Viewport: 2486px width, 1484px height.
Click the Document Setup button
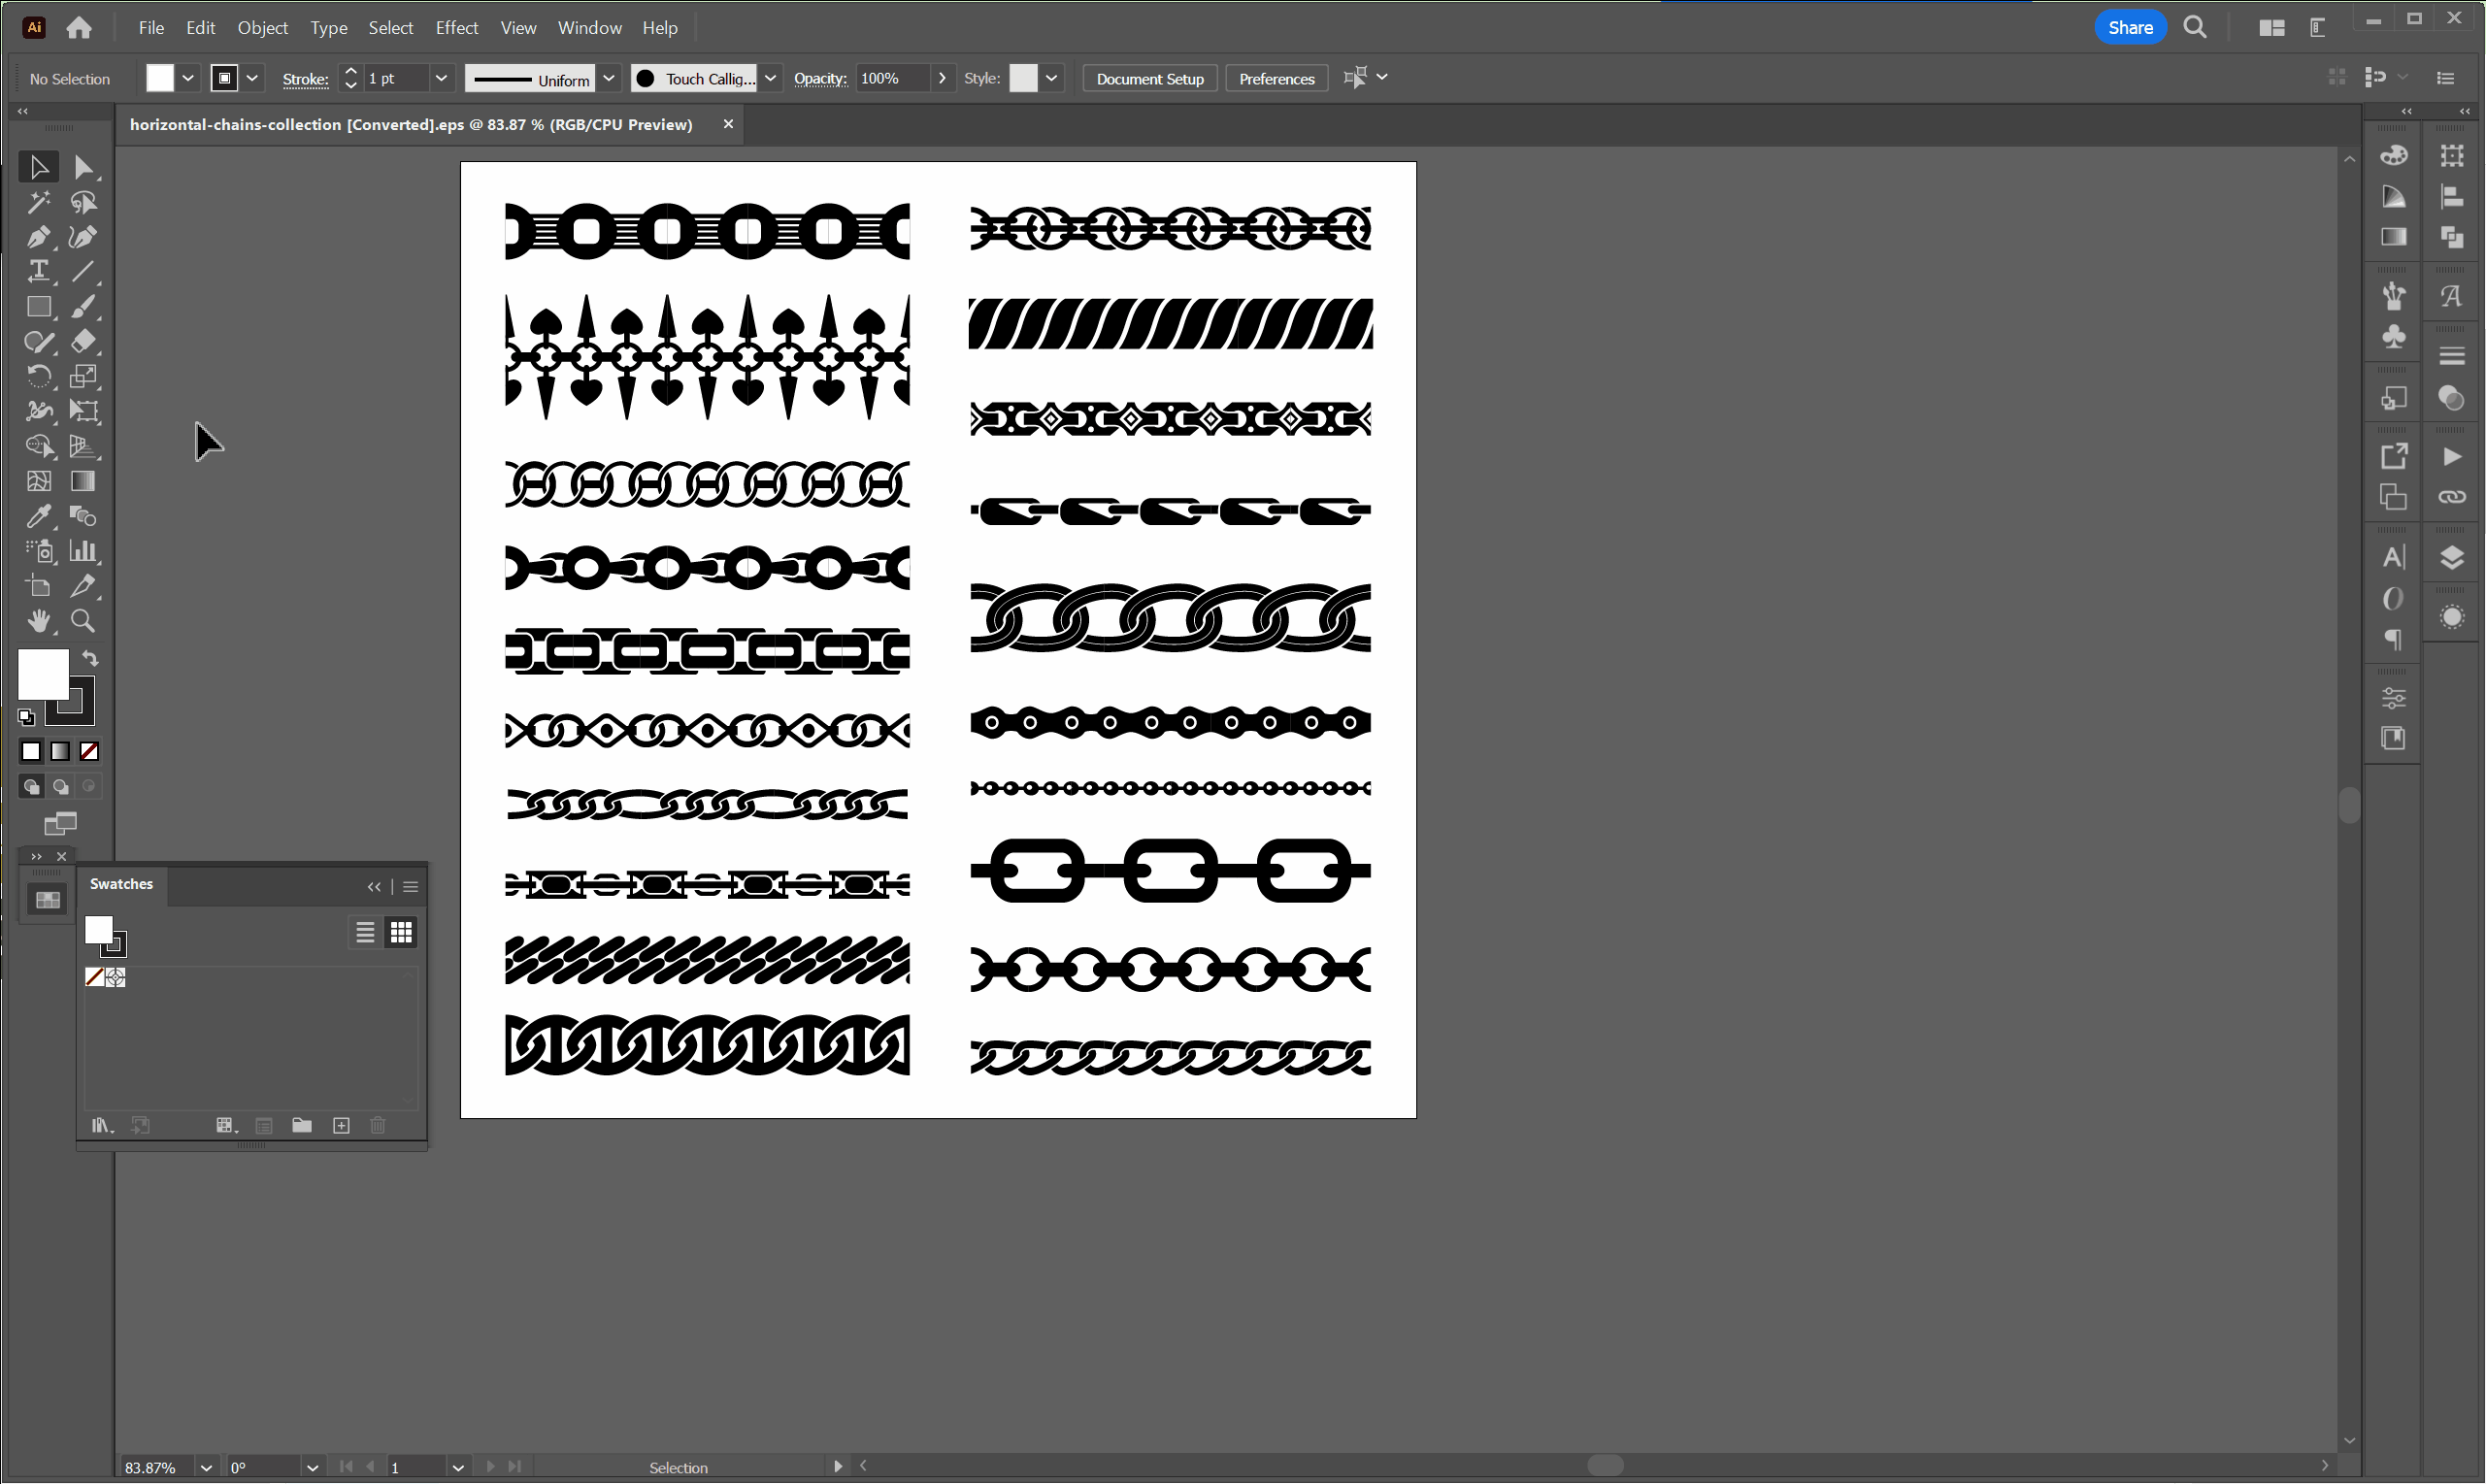(x=1149, y=78)
